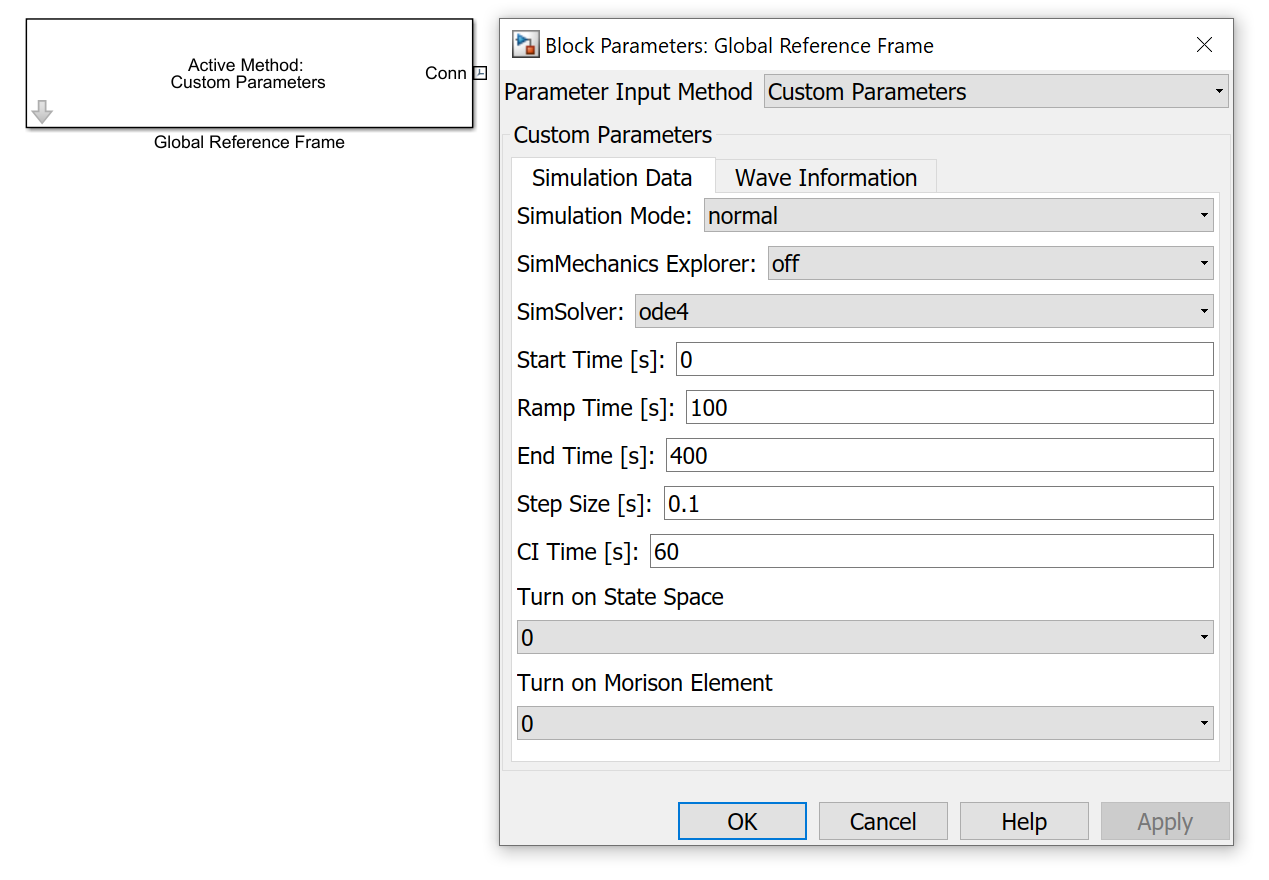Click the CI Time input field

pos(931,552)
